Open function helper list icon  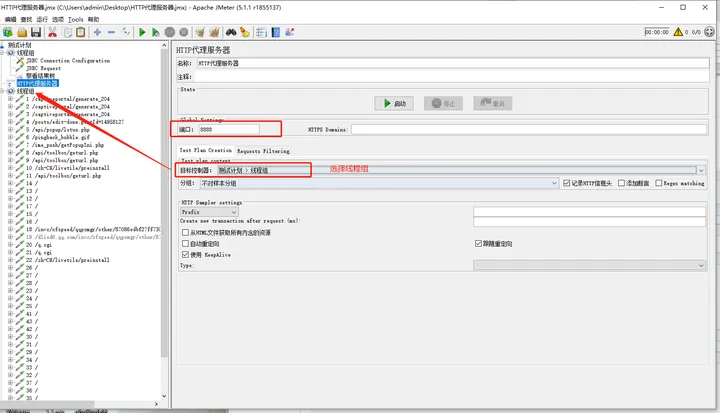[x=261, y=32]
